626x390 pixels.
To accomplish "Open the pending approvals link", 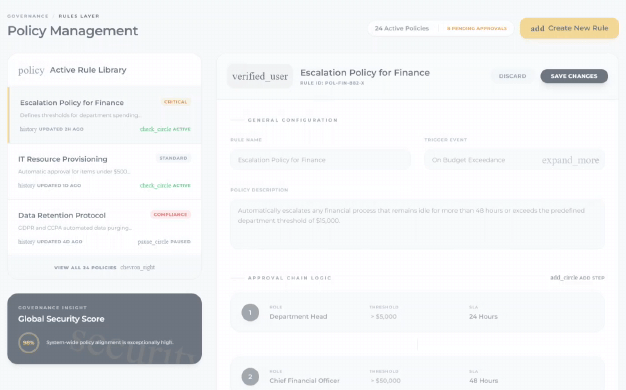I will [x=477, y=28].
